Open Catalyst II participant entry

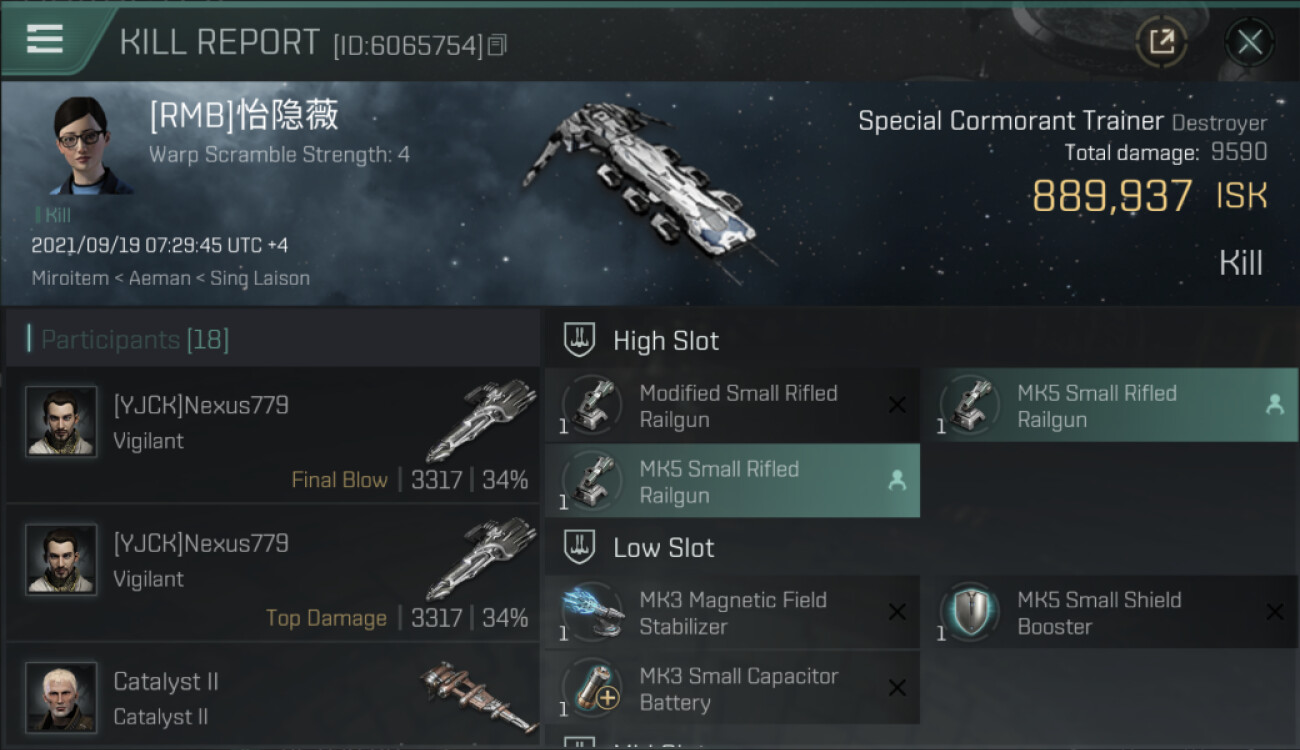click(x=272, y=697)
